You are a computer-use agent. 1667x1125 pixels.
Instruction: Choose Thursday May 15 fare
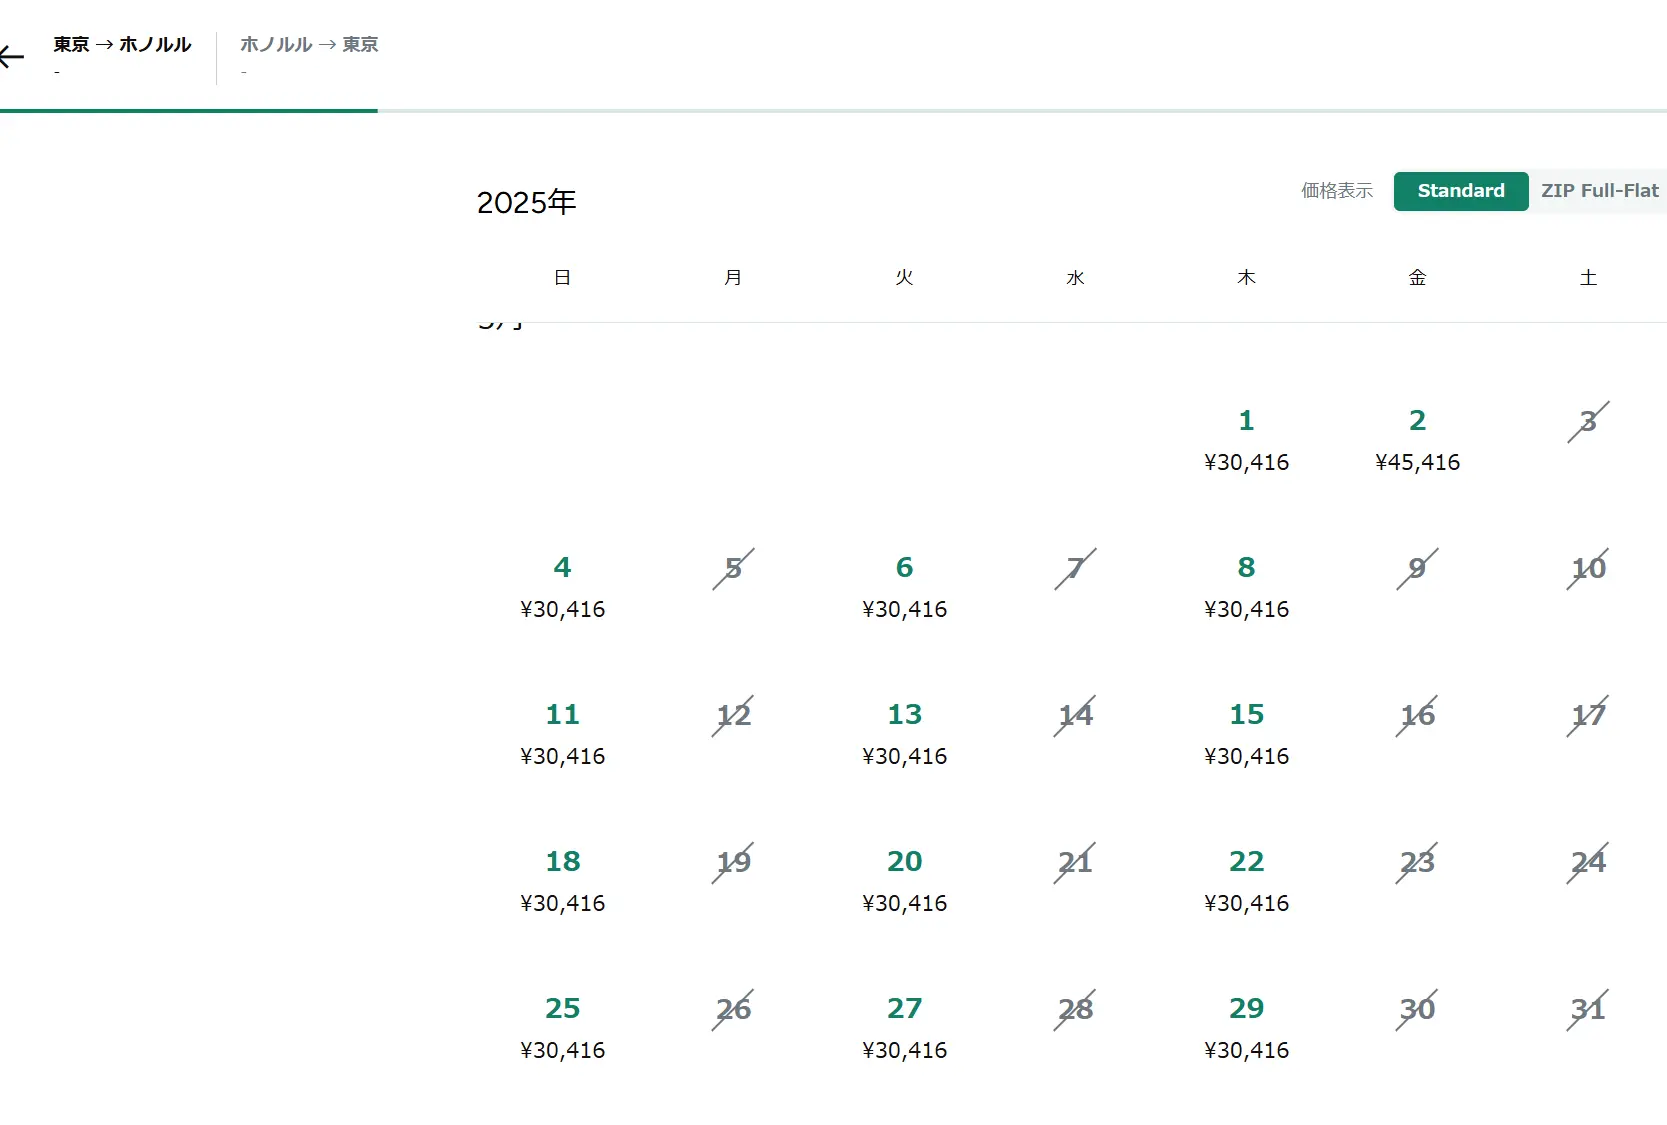coord(1246,734)
